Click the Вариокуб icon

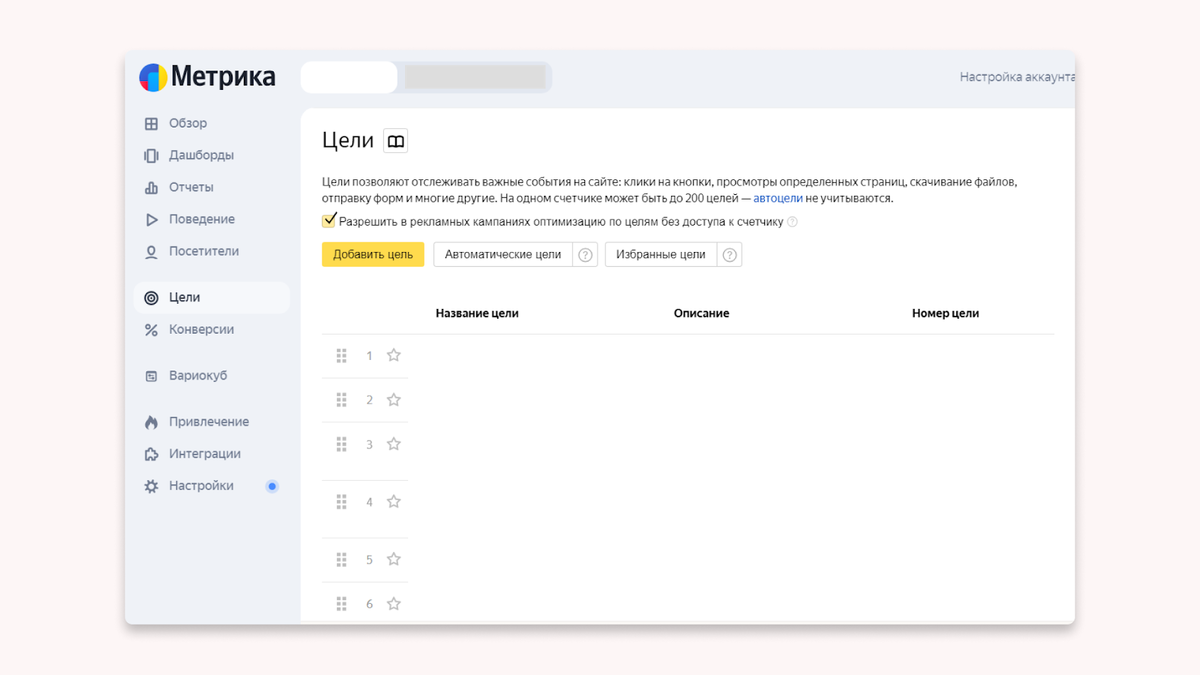pos(151,376)
